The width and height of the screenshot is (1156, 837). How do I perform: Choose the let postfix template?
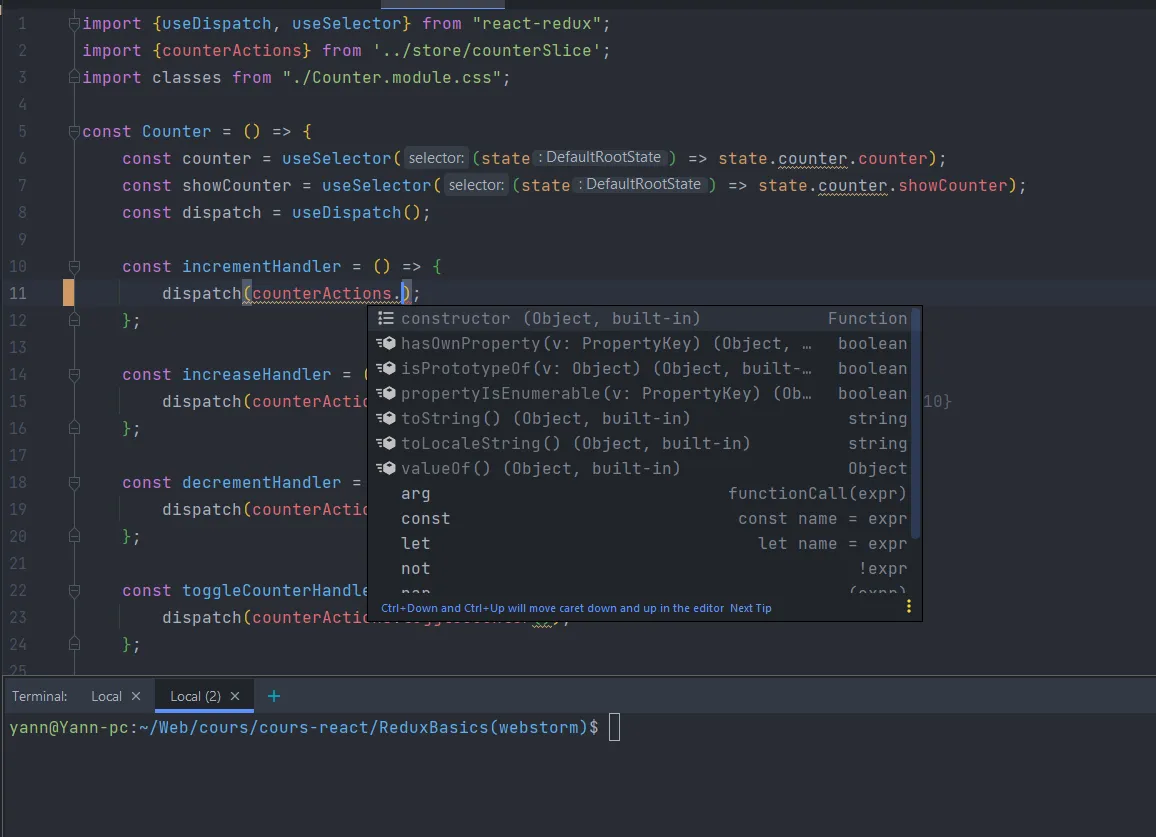640,544
